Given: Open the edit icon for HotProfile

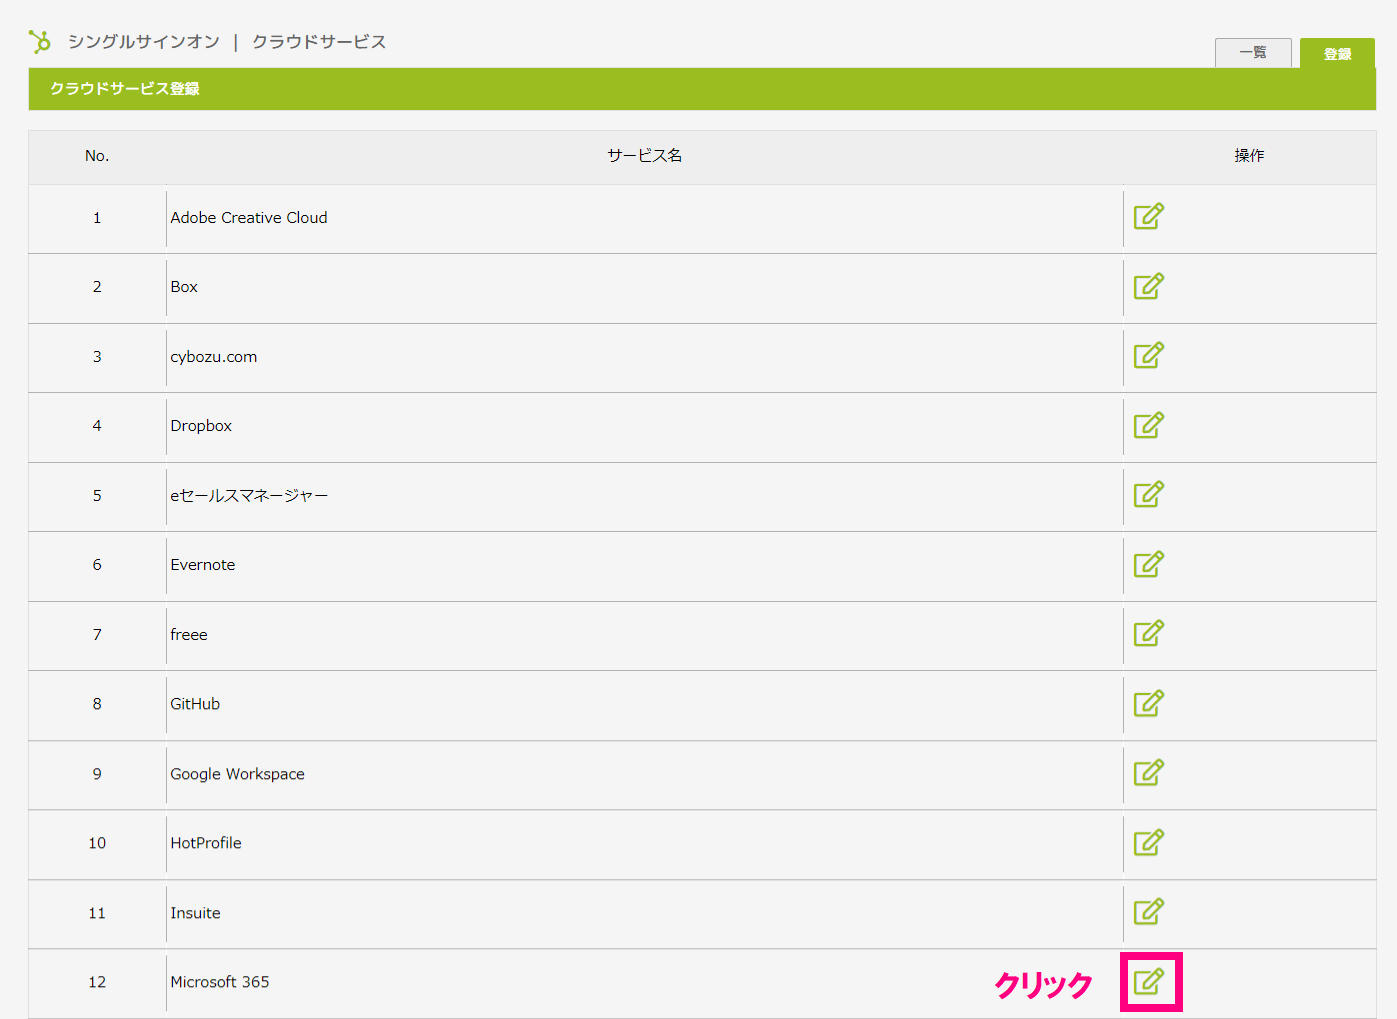Looking at the screenshot, I should [x=1148, y=842].
